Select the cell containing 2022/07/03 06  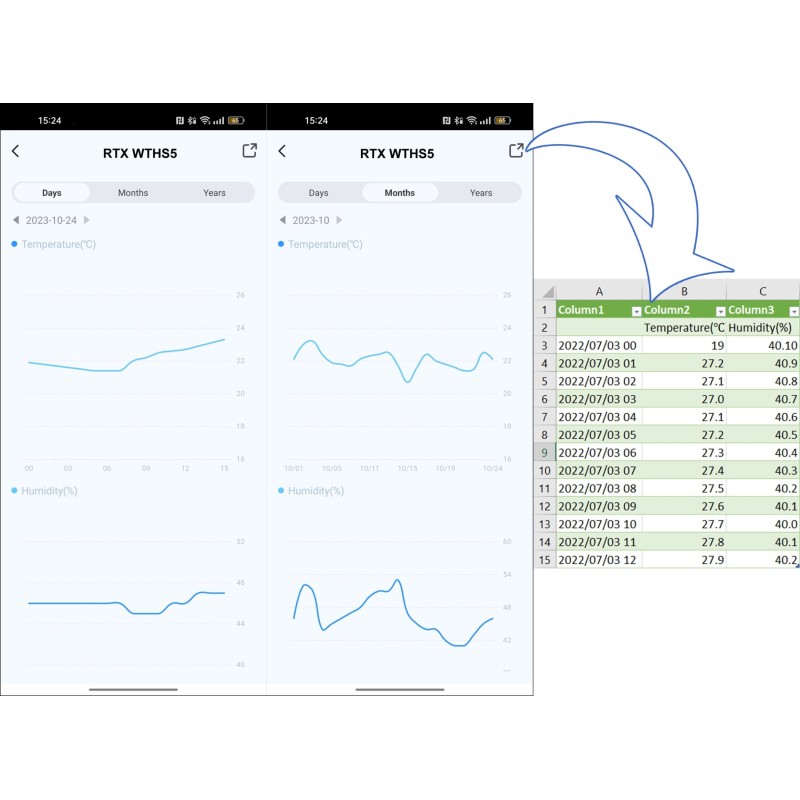click(598, 453)
